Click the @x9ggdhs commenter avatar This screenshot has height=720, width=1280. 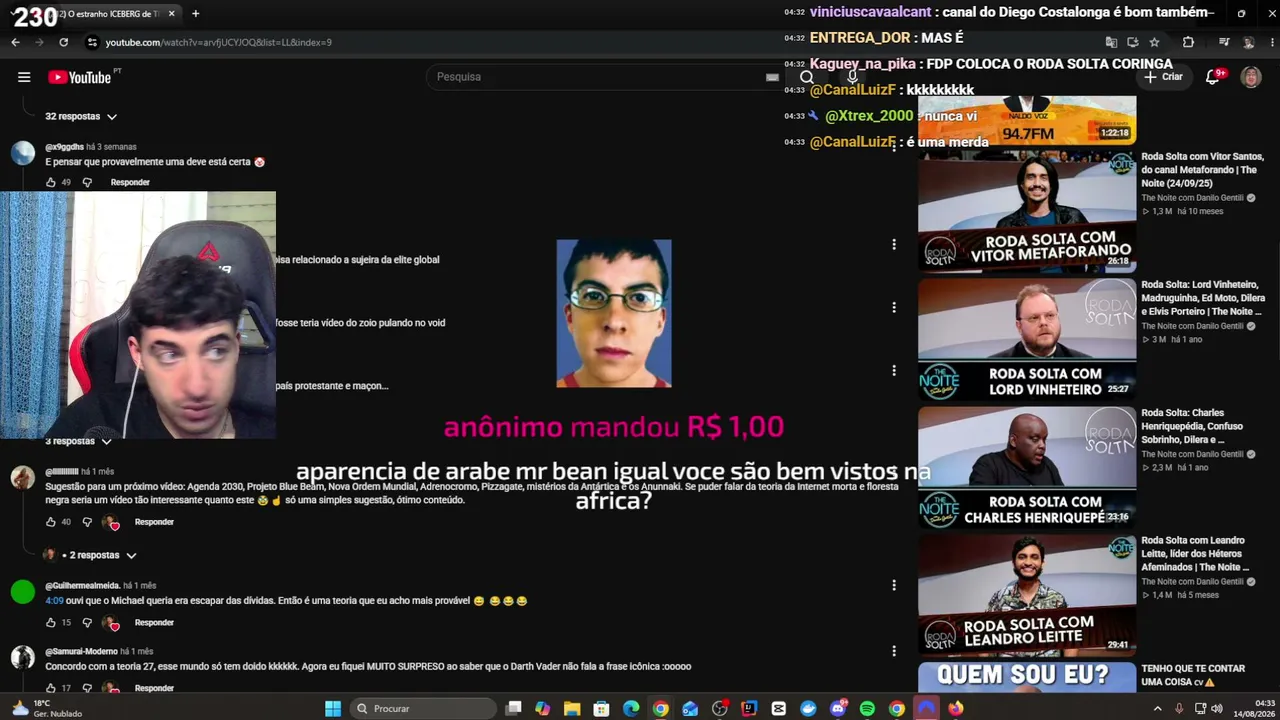tap(23, 153)
